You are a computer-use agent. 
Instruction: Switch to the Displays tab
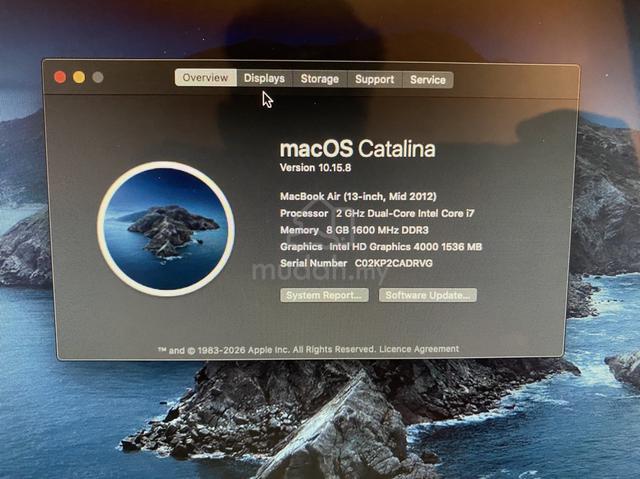pyautogui.click(x=264, y=78)
